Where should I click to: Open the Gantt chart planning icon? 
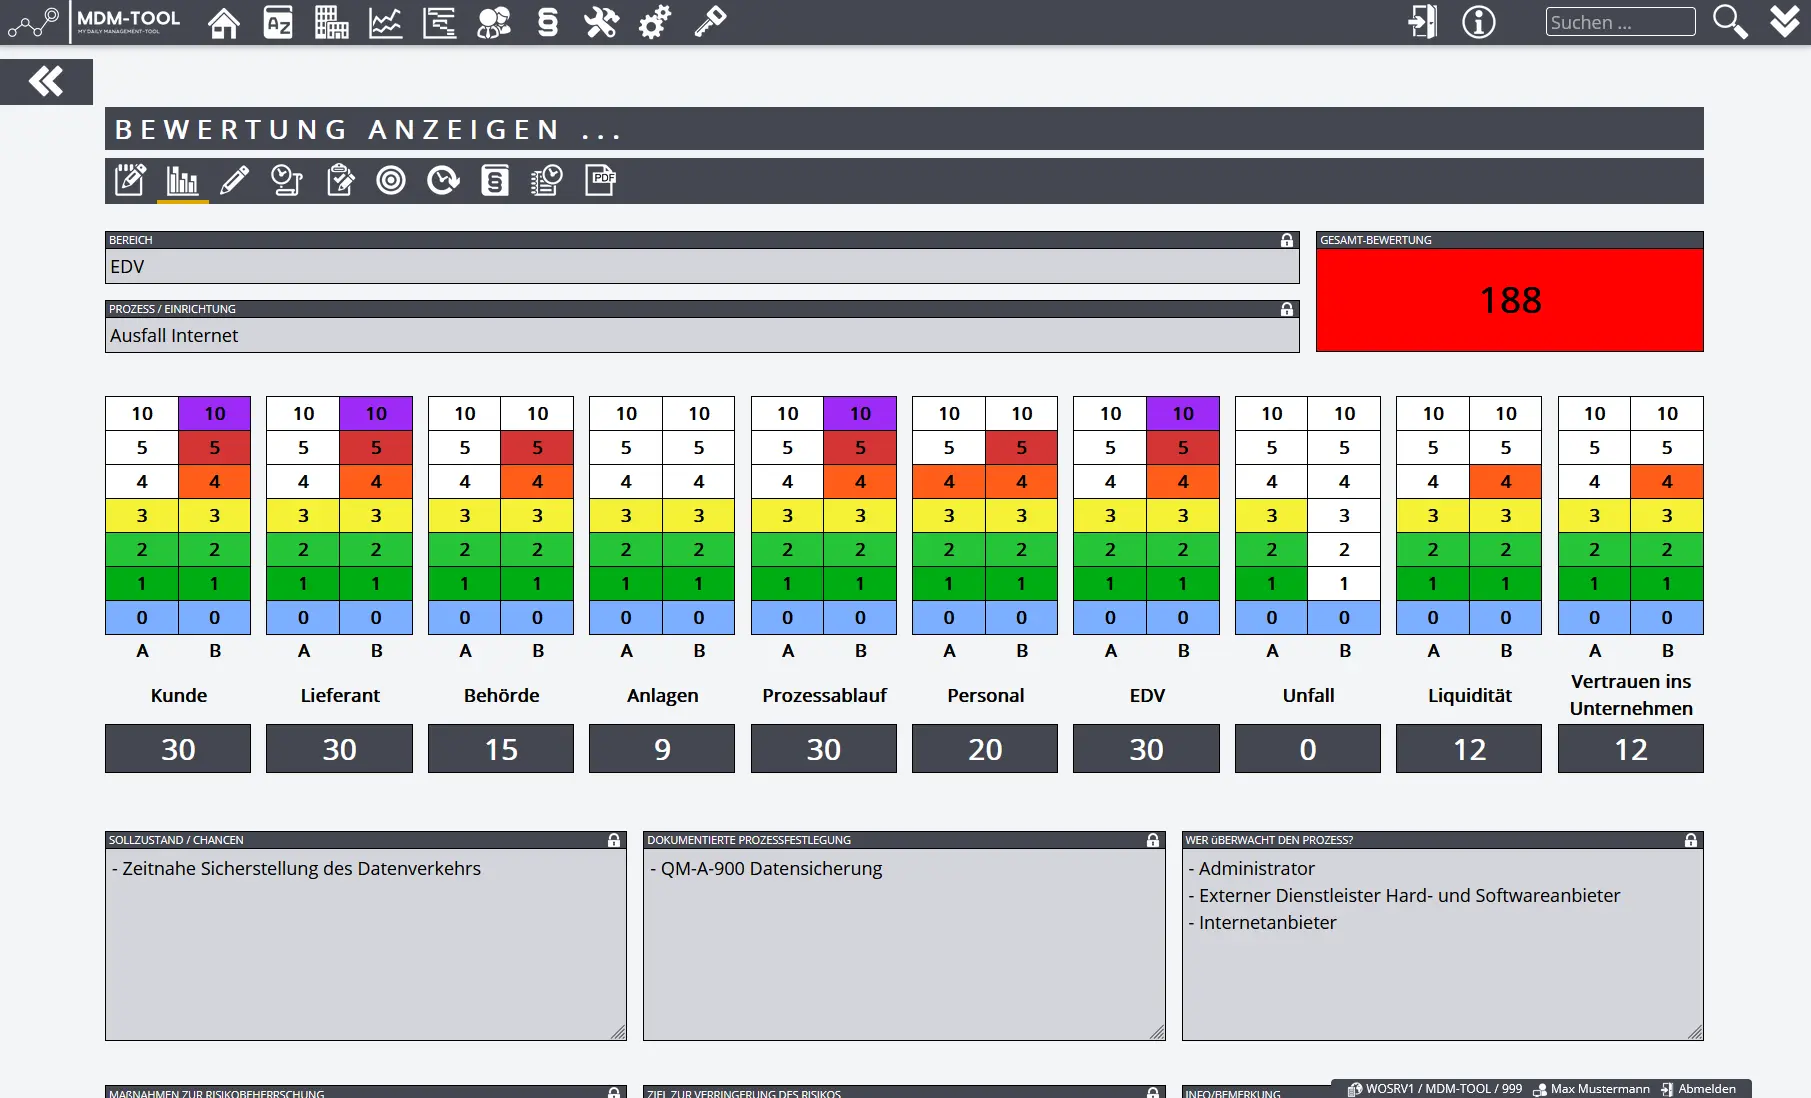click(439, 22)
